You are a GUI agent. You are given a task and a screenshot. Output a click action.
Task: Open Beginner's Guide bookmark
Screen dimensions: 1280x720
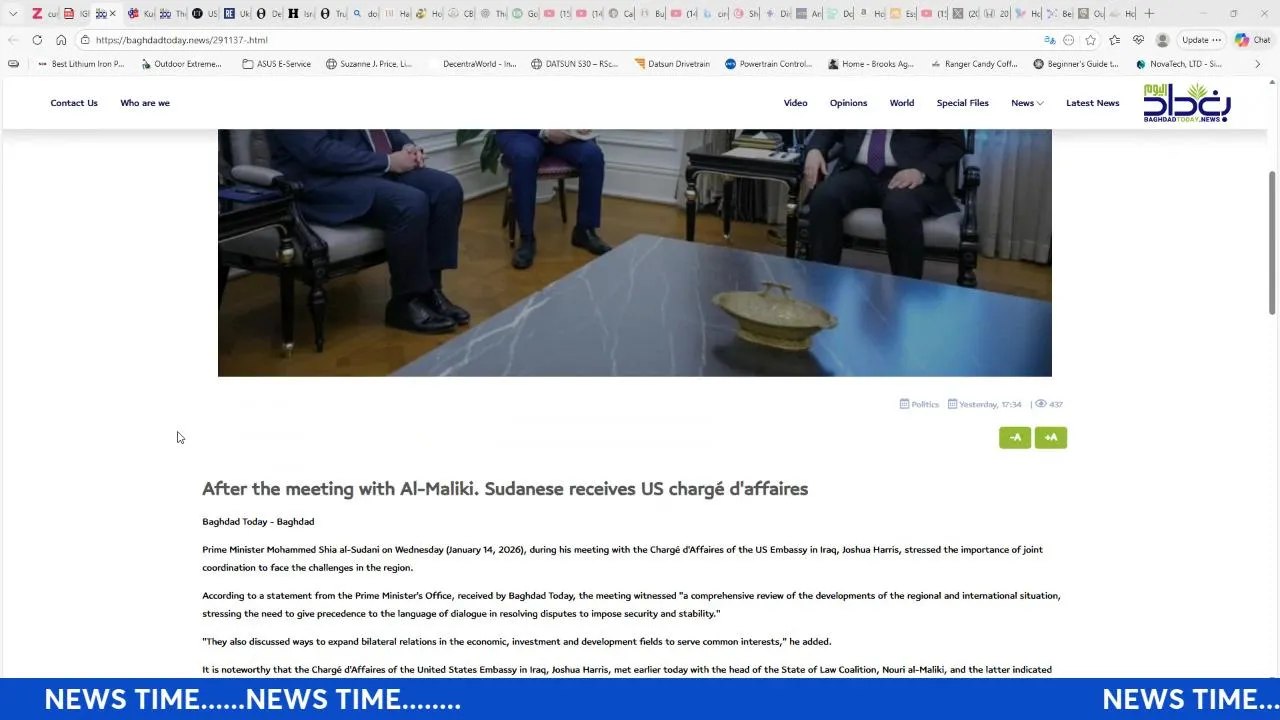1076,64
